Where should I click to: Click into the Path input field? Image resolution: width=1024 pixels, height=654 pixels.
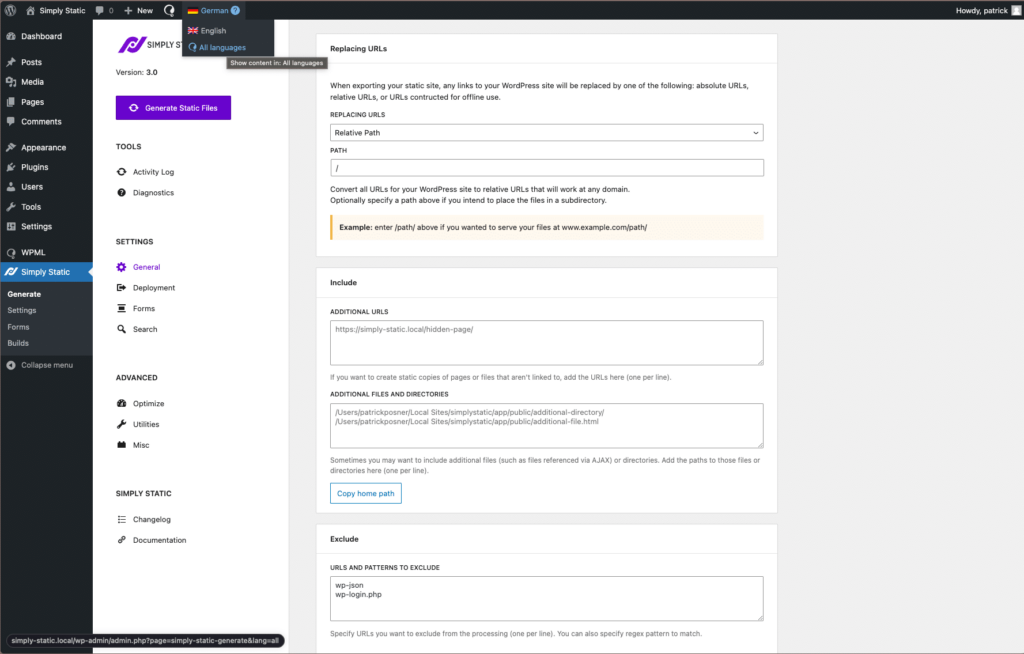[x=547, y=168]
